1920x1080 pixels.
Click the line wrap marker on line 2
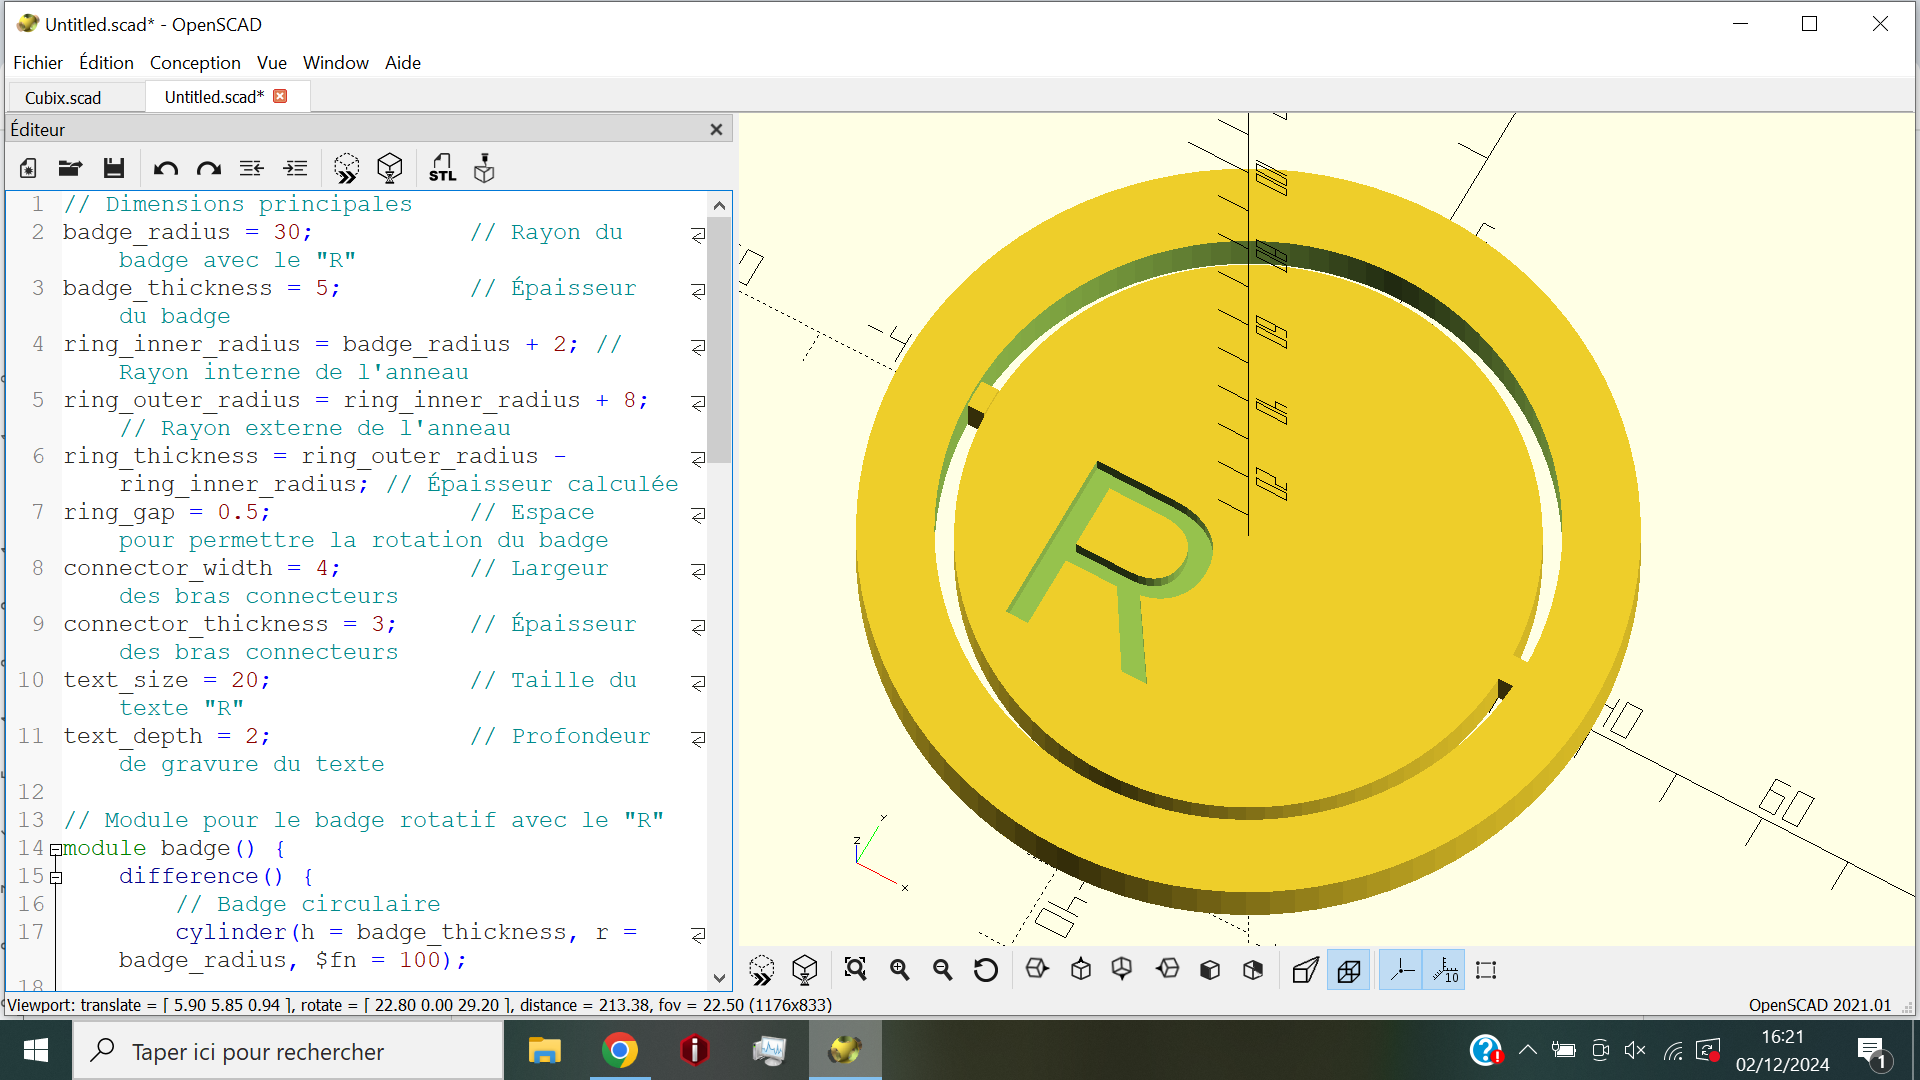pos(698,235)
